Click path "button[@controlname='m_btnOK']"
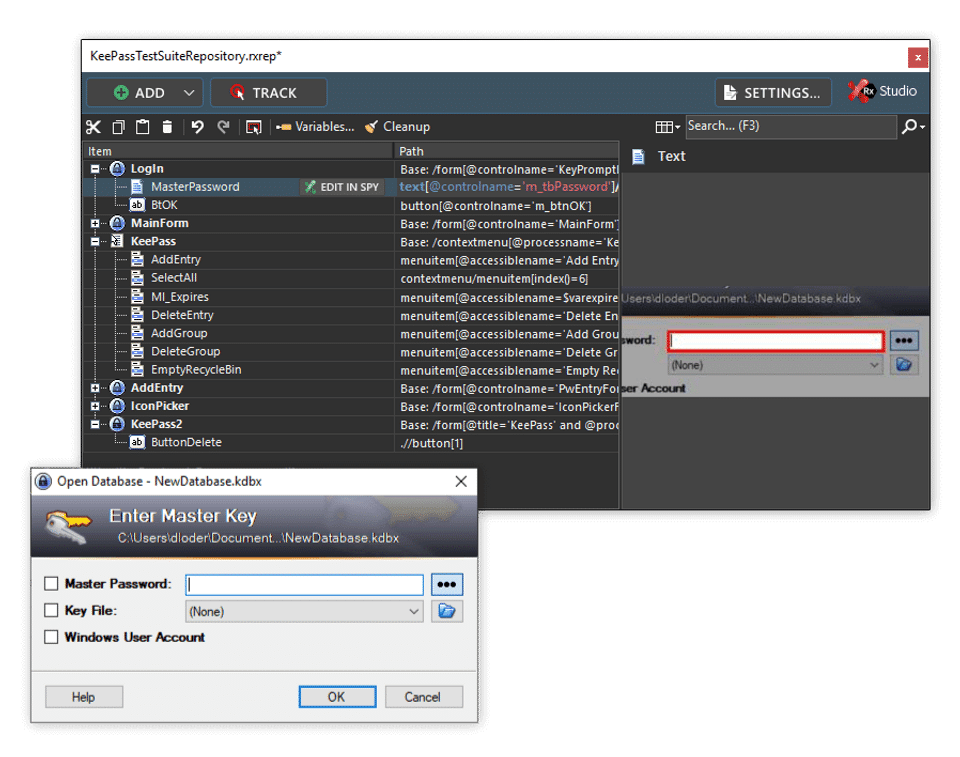Image resolution: width=960 pixels, height=757 pixels. tap(496, 206)
